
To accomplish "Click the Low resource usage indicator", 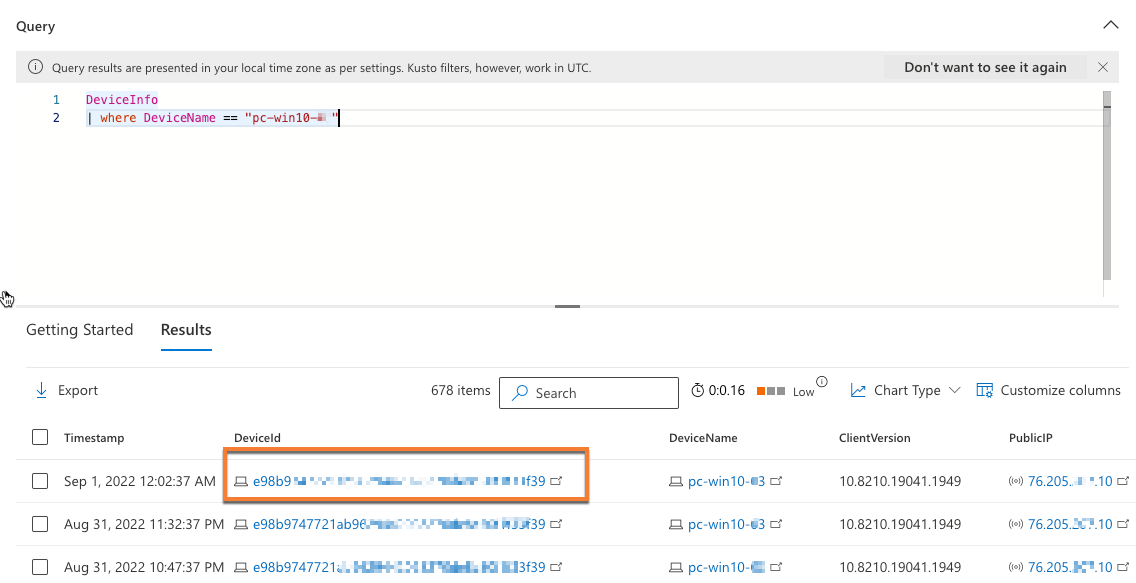I will (785, 391).
